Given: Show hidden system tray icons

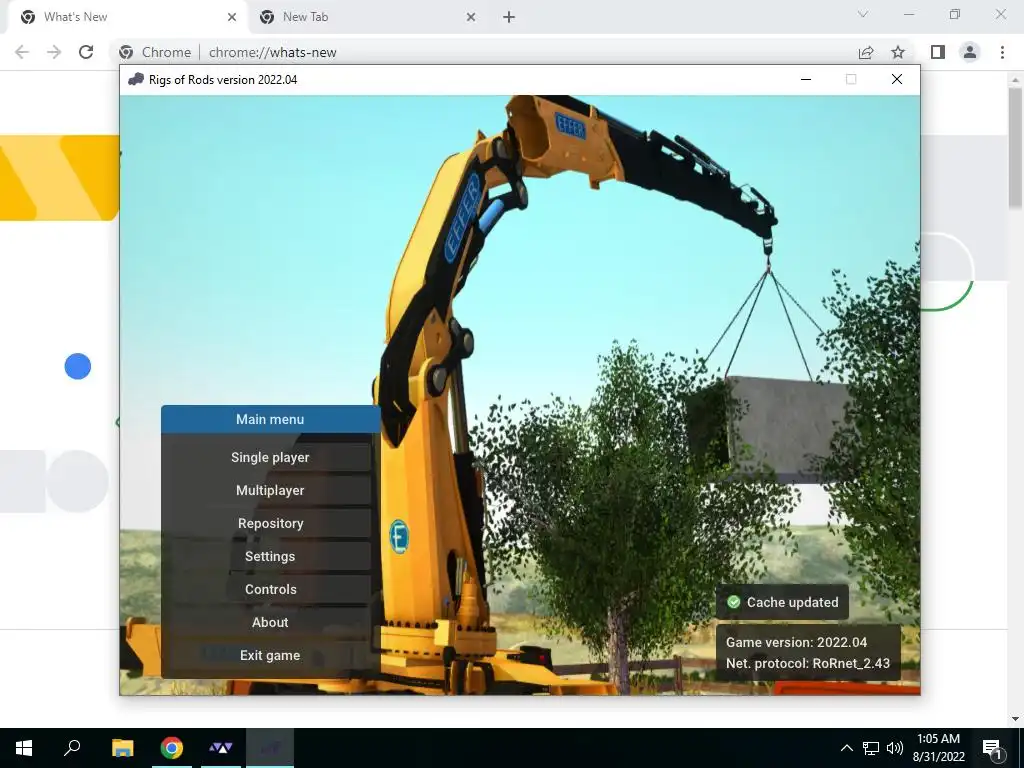Looking at the screenshot, I should coord(846,748).
